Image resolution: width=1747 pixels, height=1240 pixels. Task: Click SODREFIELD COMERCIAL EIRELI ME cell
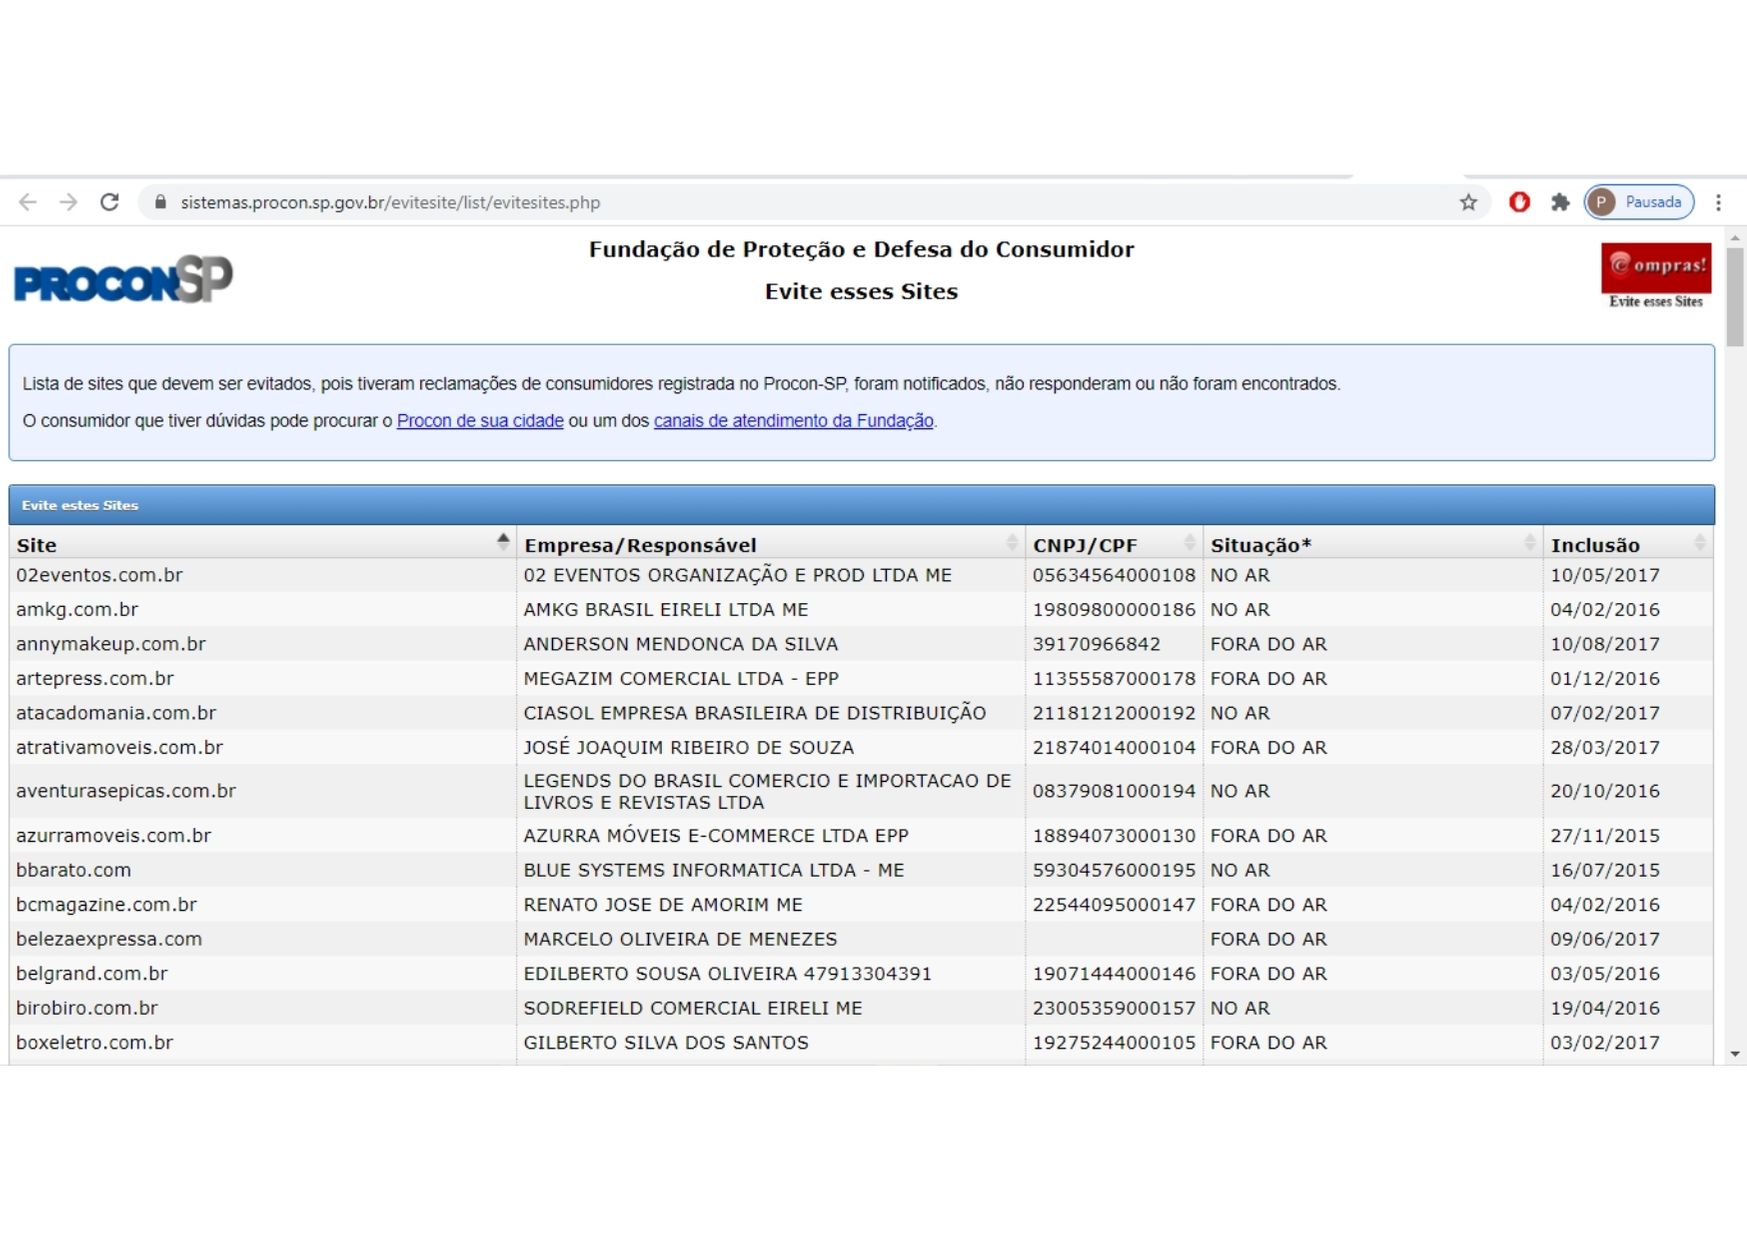(770, 1008)
